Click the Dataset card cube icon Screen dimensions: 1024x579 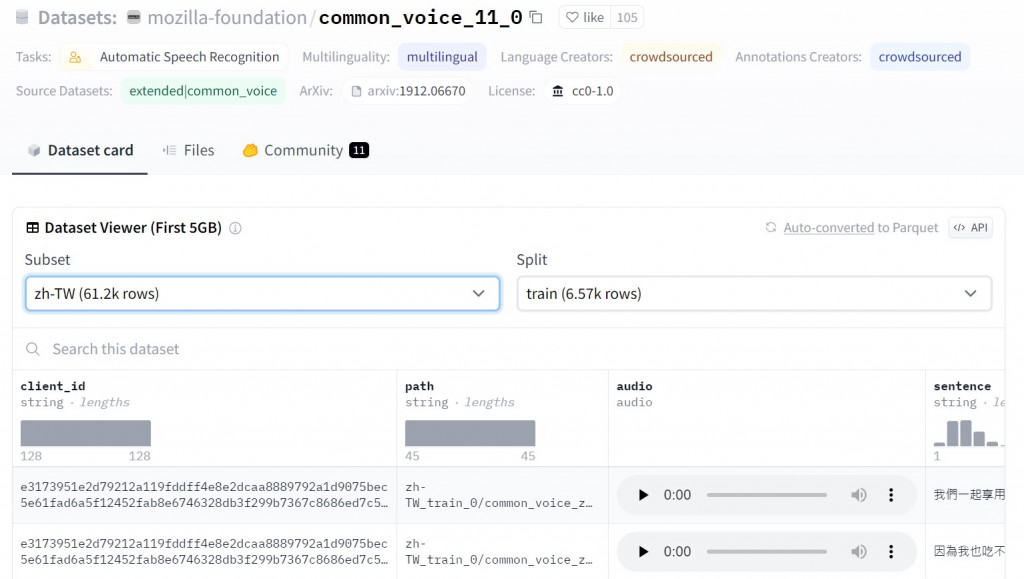tap(34, 151)
